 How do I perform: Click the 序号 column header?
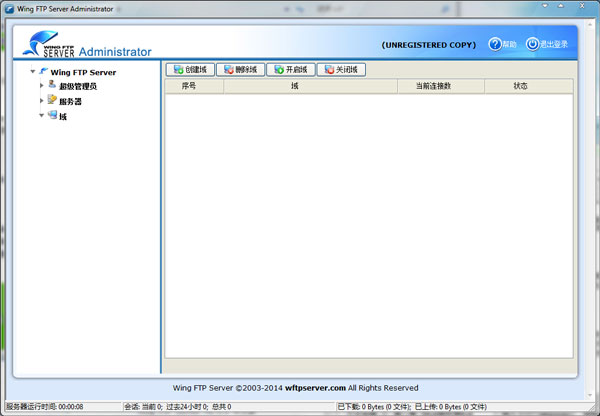click(194, 86)
